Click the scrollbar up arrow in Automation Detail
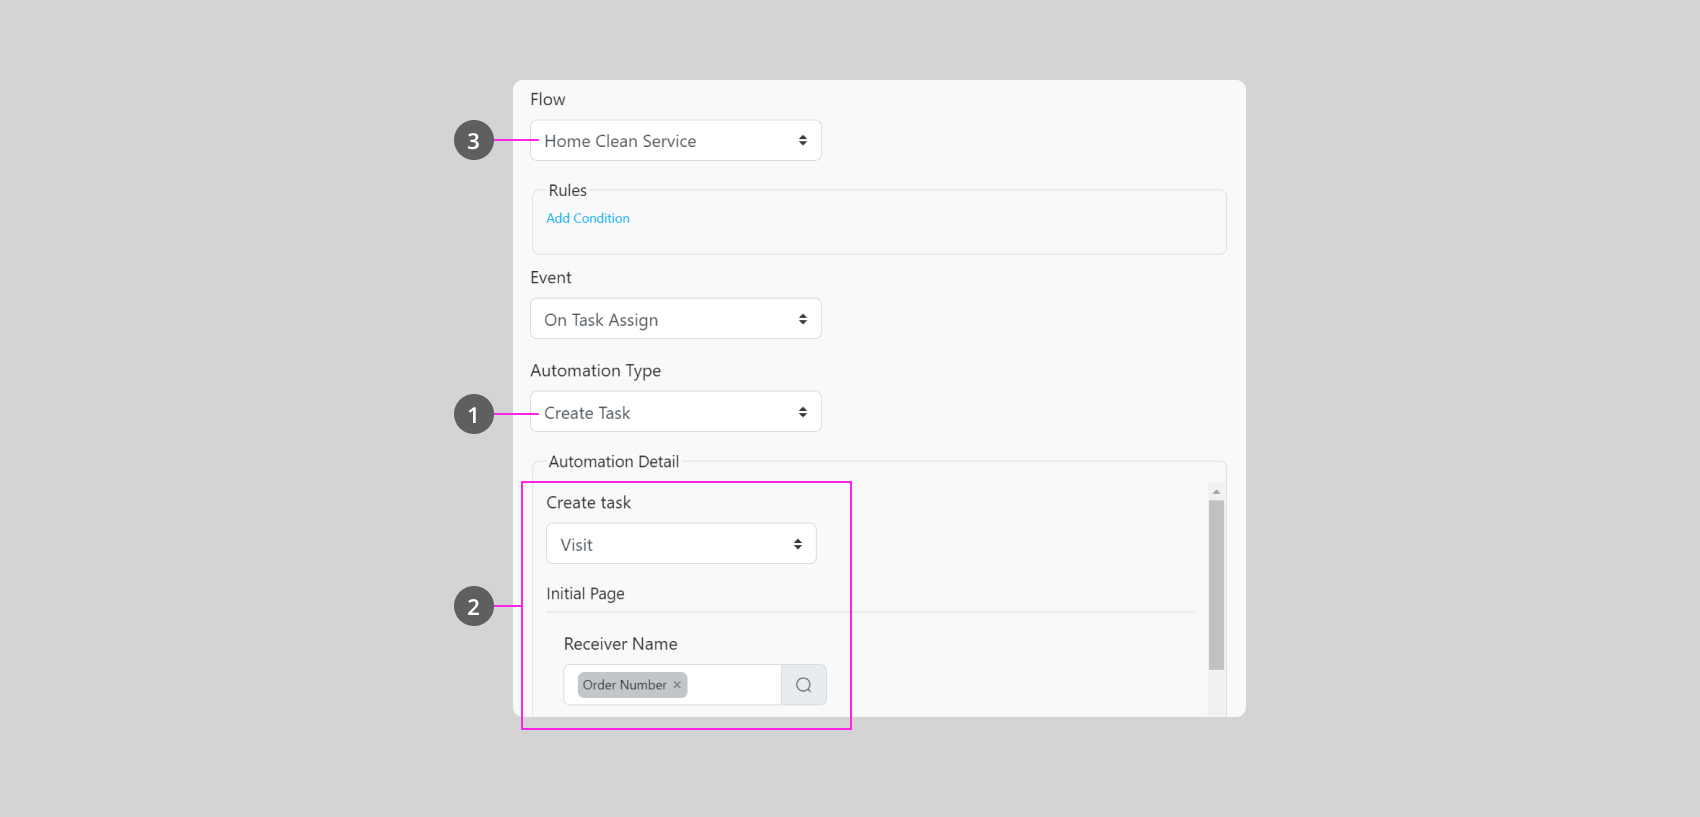This screenshot has width=1700, height=817. (x=1216, y=491)
